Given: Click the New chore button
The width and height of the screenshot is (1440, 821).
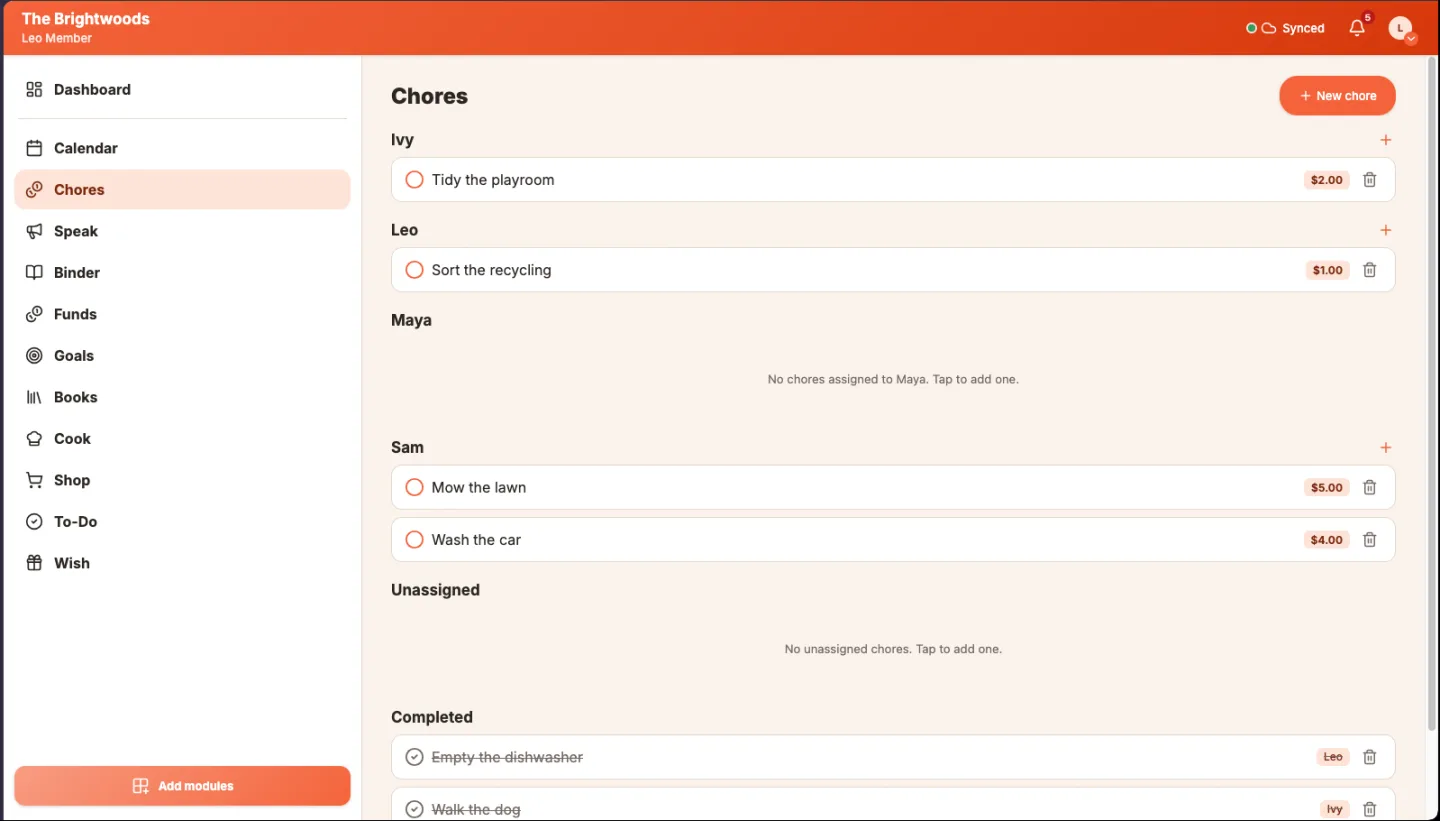Looking at the screenshot, I should tap(1337, 96).
